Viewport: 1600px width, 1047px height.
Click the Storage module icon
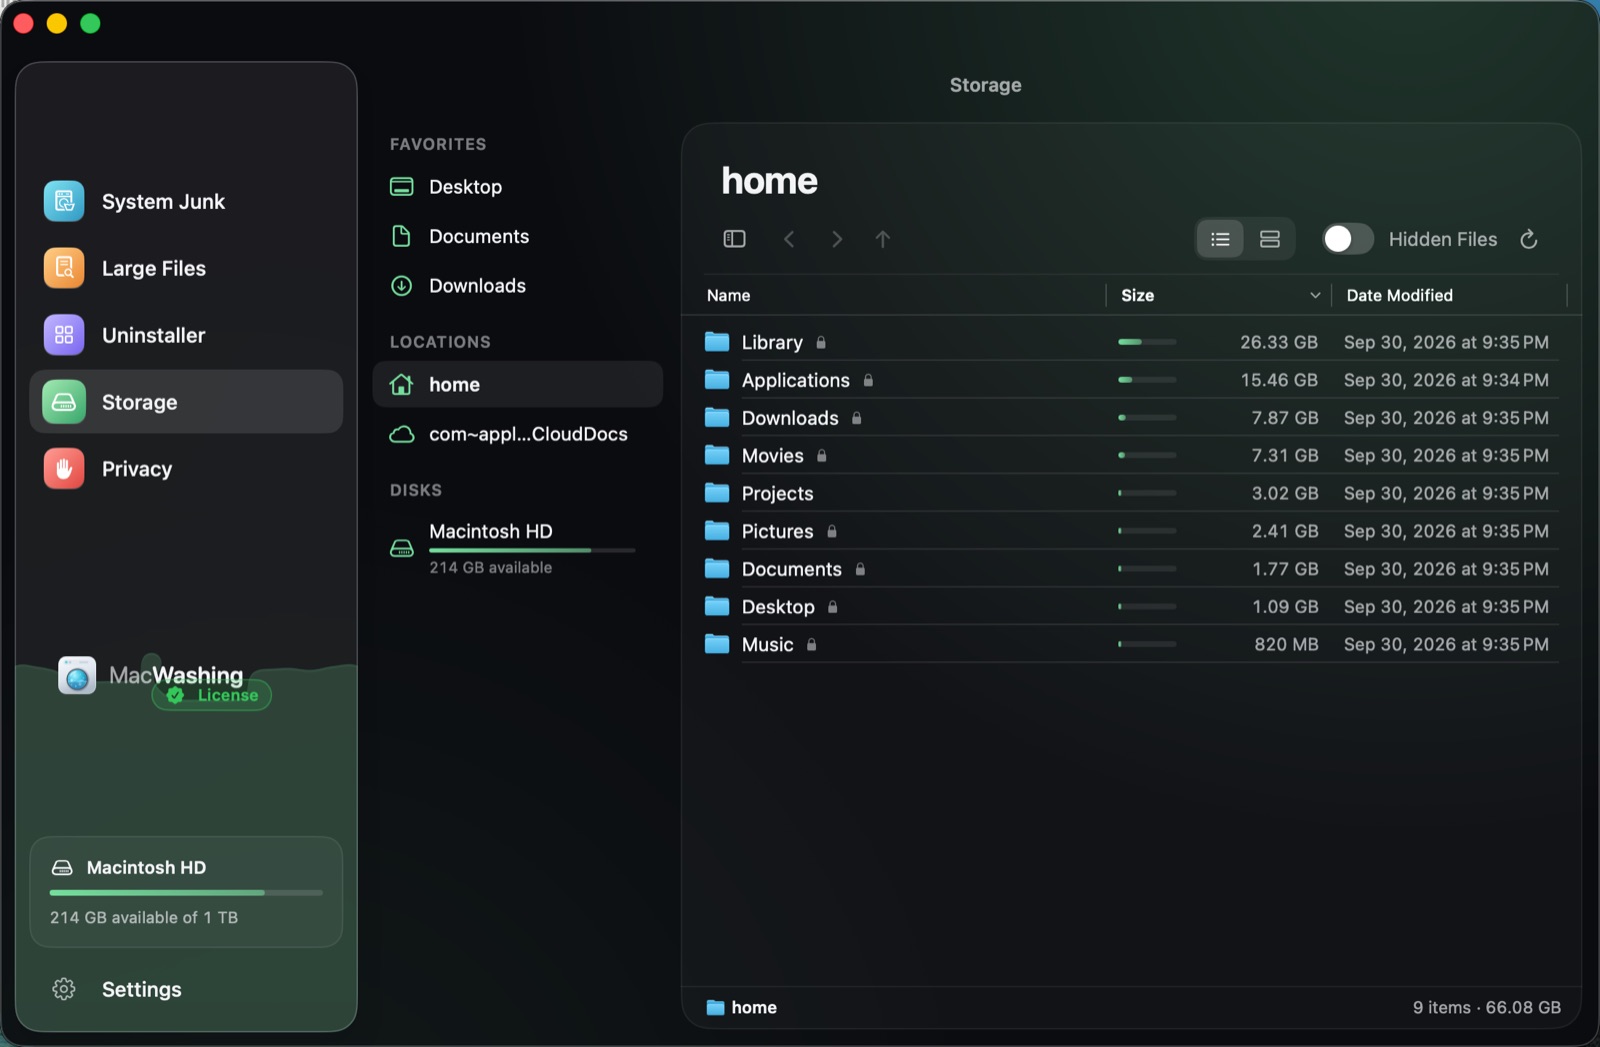tap(64, 402)
